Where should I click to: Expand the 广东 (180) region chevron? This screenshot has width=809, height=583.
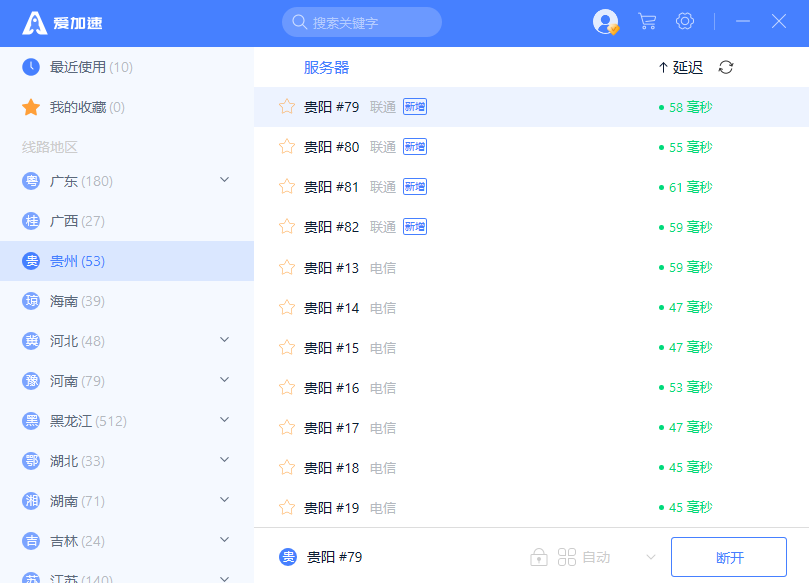[224, 180]
